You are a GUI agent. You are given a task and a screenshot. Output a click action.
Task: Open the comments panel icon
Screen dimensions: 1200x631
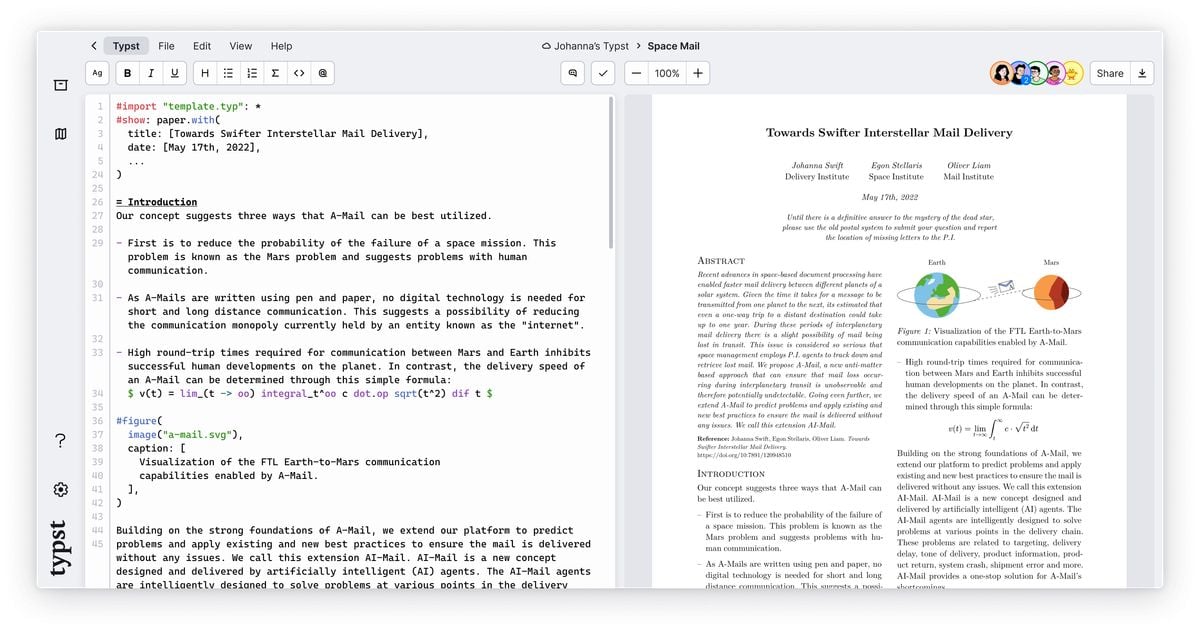(573, 73)
